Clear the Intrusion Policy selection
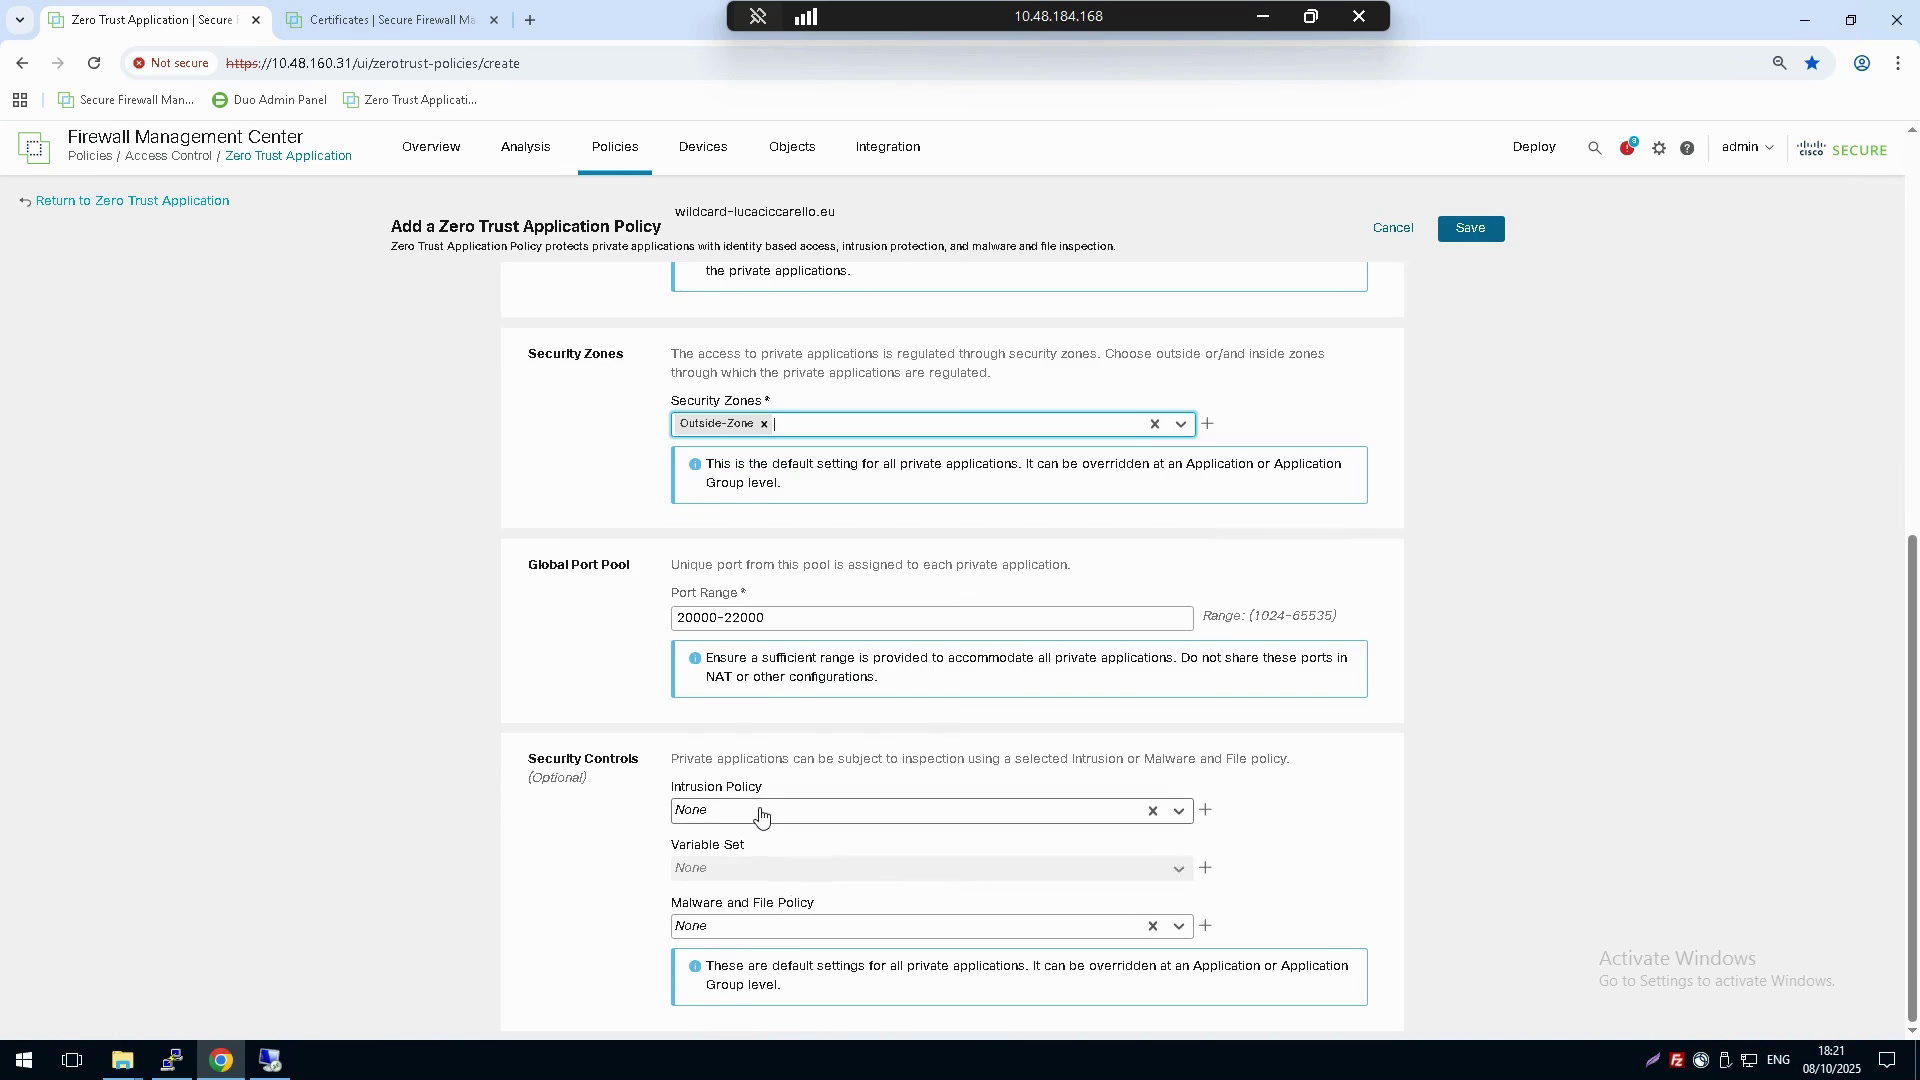The width and height of the screenshot is (1920, 1080). (x=1152, y=811)
